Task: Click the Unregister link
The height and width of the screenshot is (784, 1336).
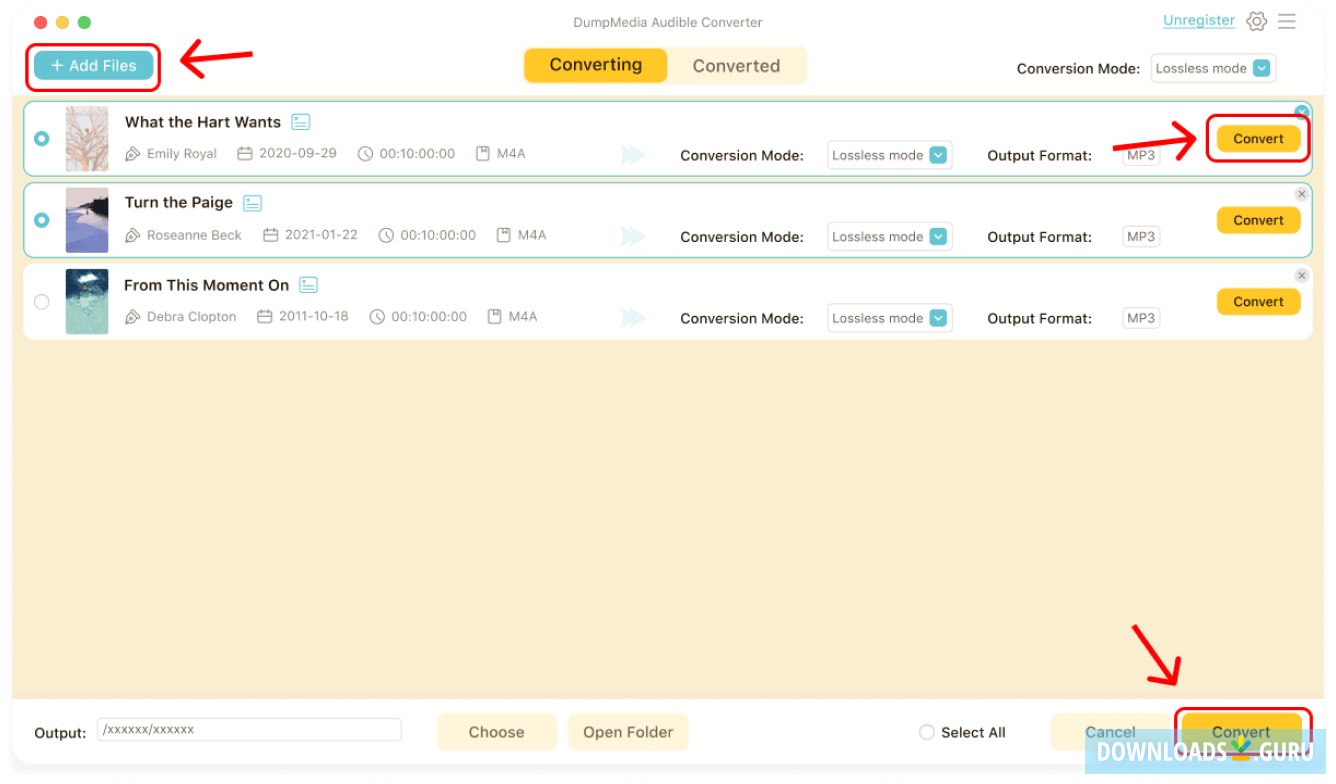Action: (x=1199, y=20)
